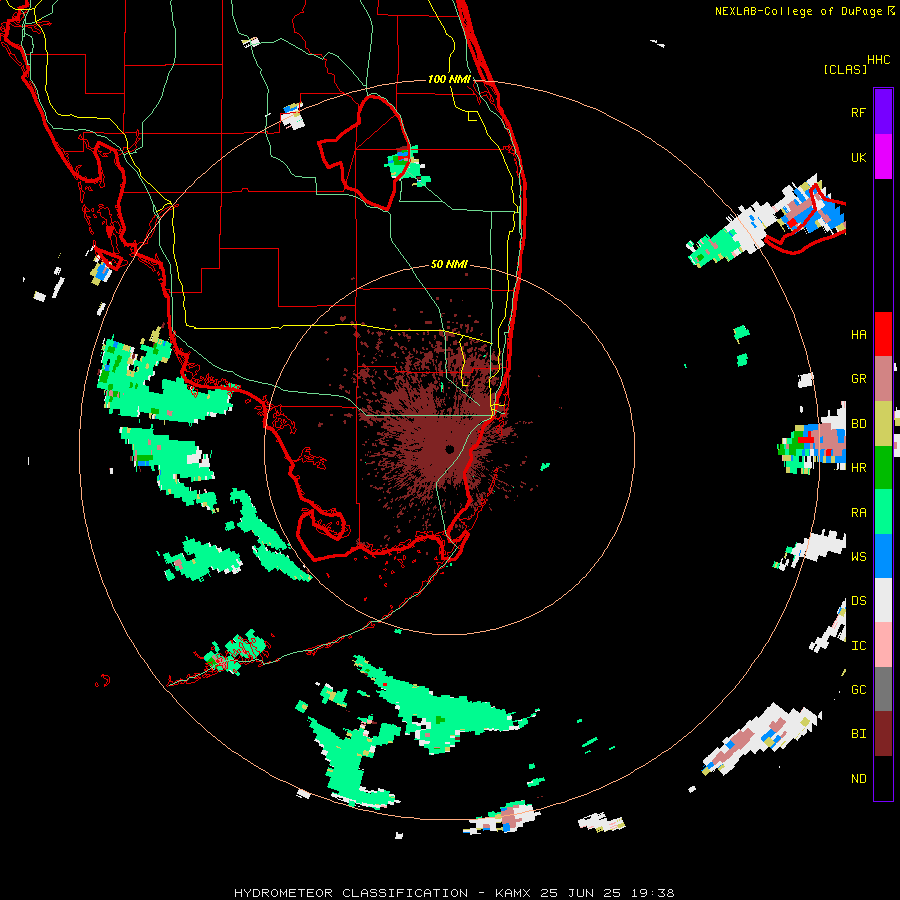900x900 pixels.
Task: Click the purple RF legend color swatch
Action: coord(883,112)
